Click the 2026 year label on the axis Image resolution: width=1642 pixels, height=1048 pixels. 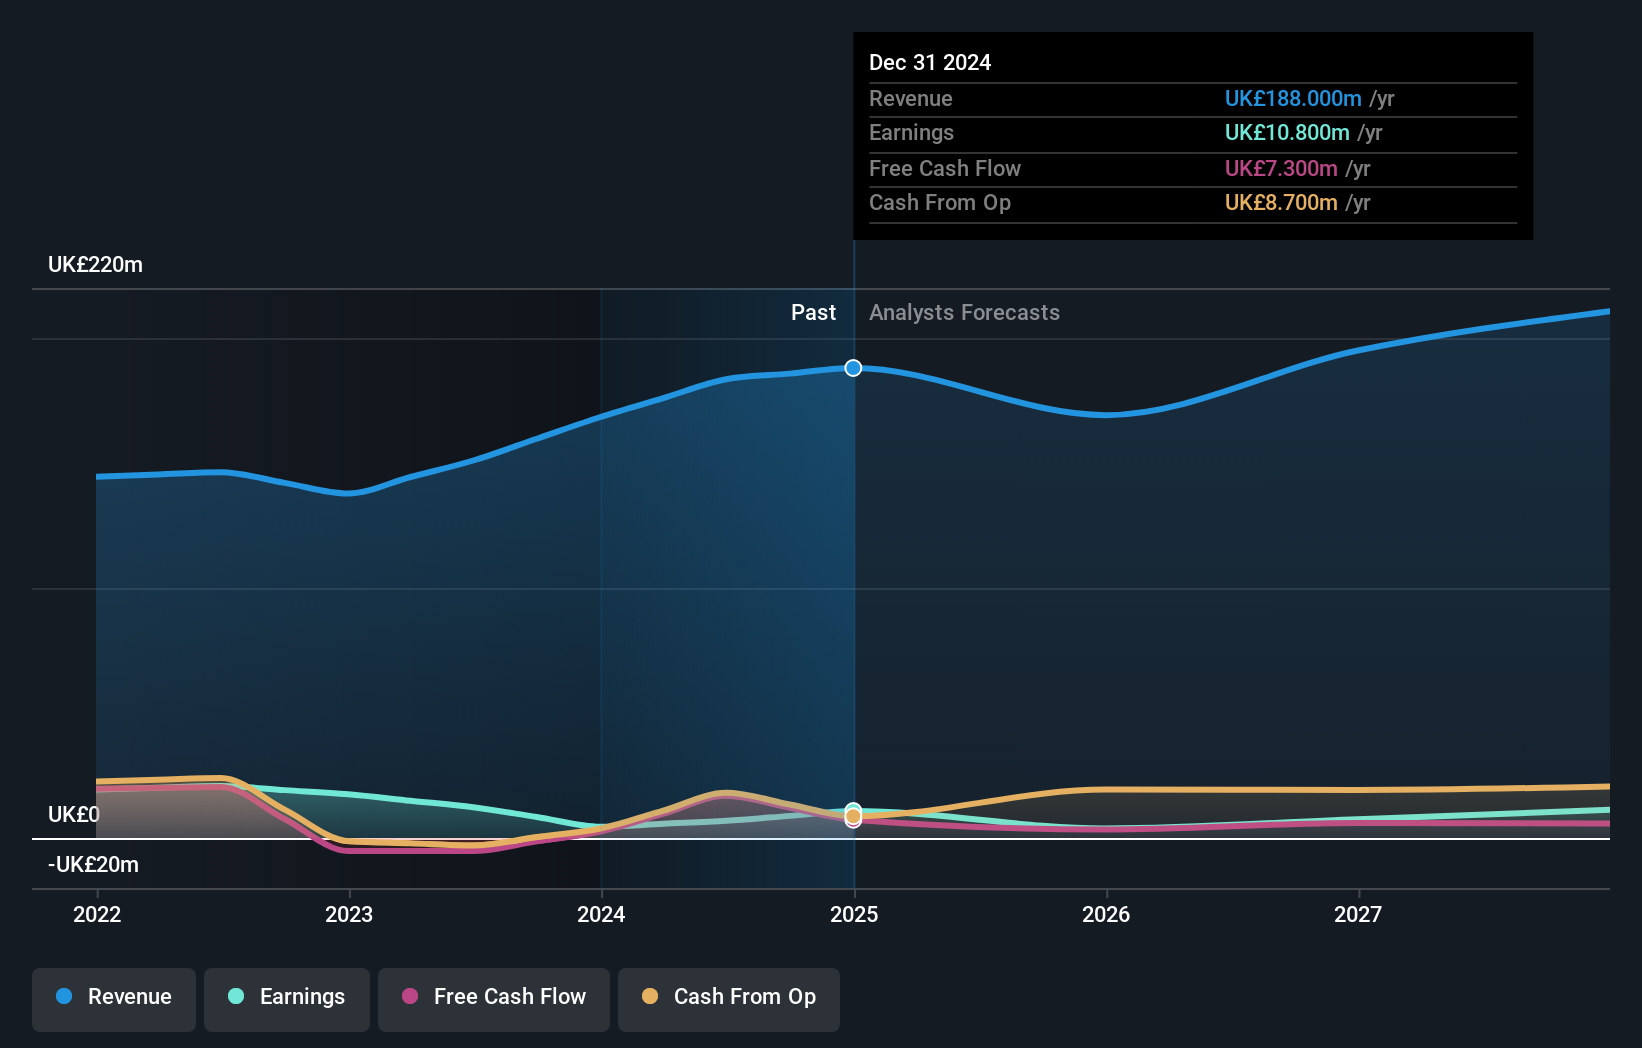1106,913
